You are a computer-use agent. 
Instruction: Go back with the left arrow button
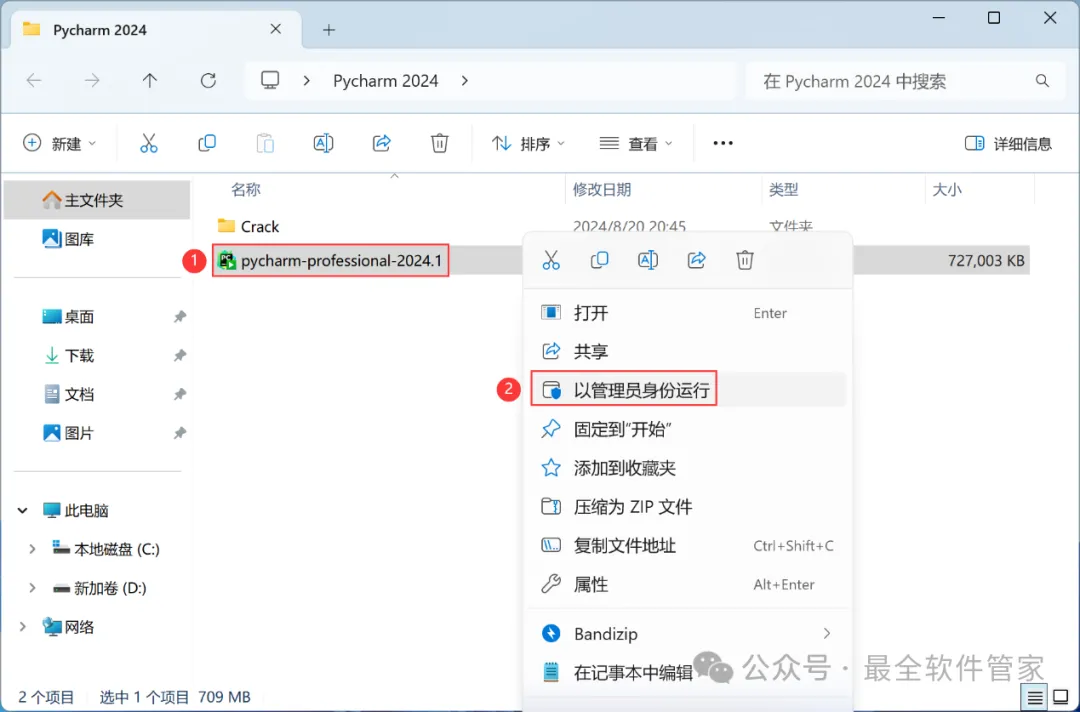[34, 81]
